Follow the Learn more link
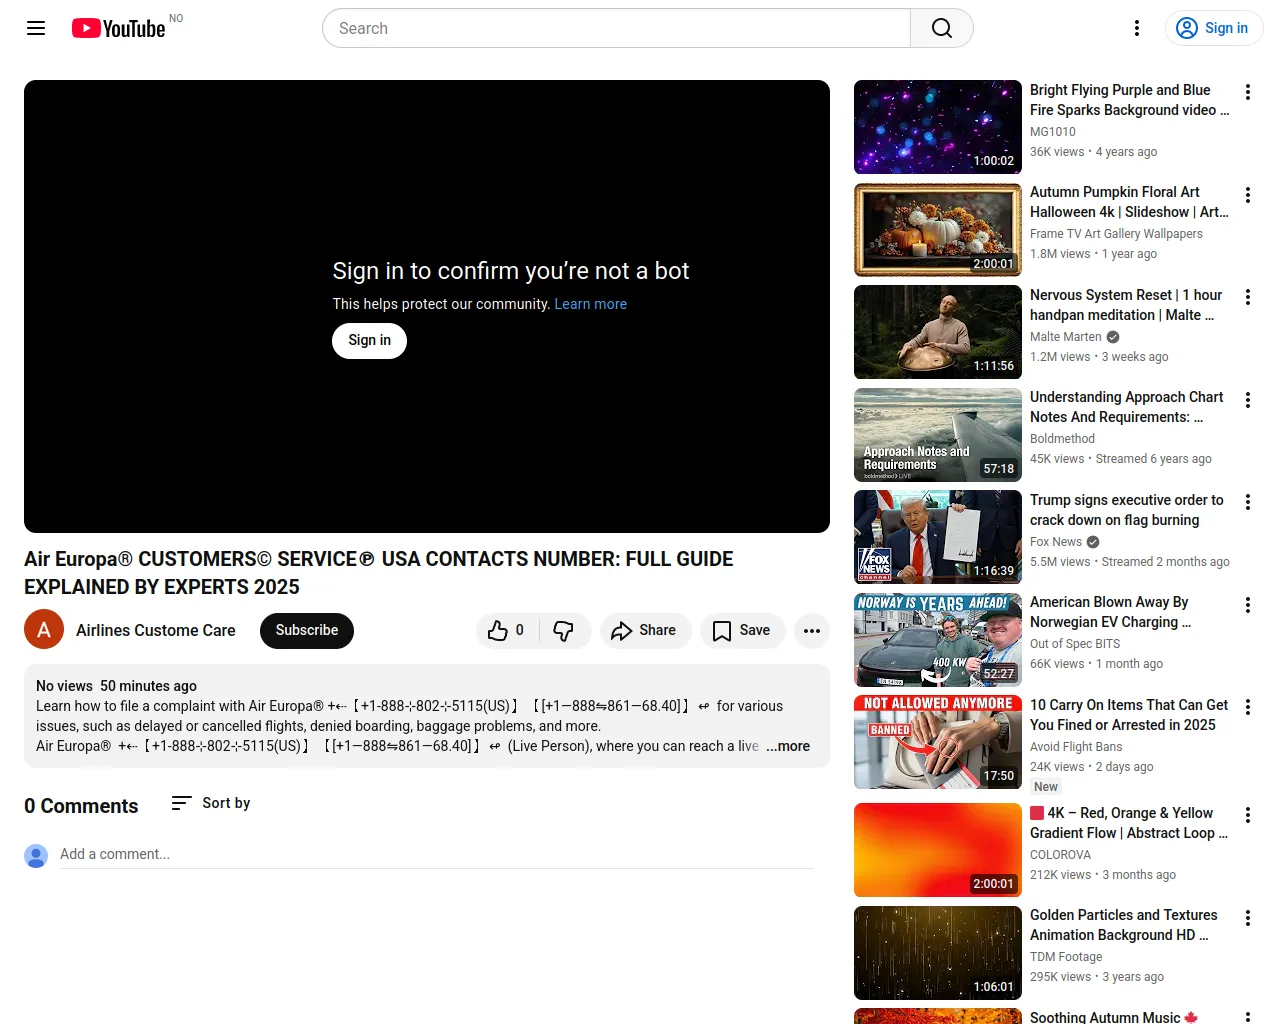The height and width of the screenshot is (1024, 1280). coord(590,304)
